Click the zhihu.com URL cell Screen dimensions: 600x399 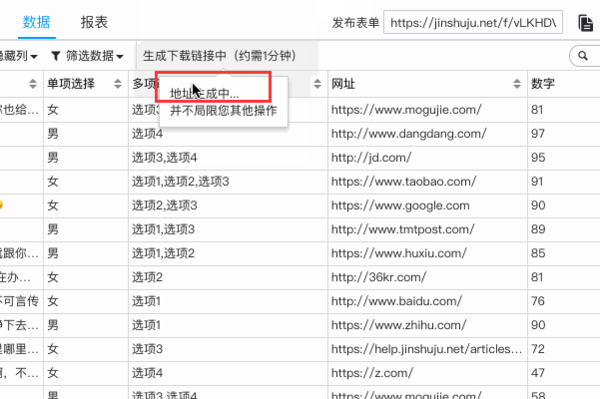click(x=427, y=325)
